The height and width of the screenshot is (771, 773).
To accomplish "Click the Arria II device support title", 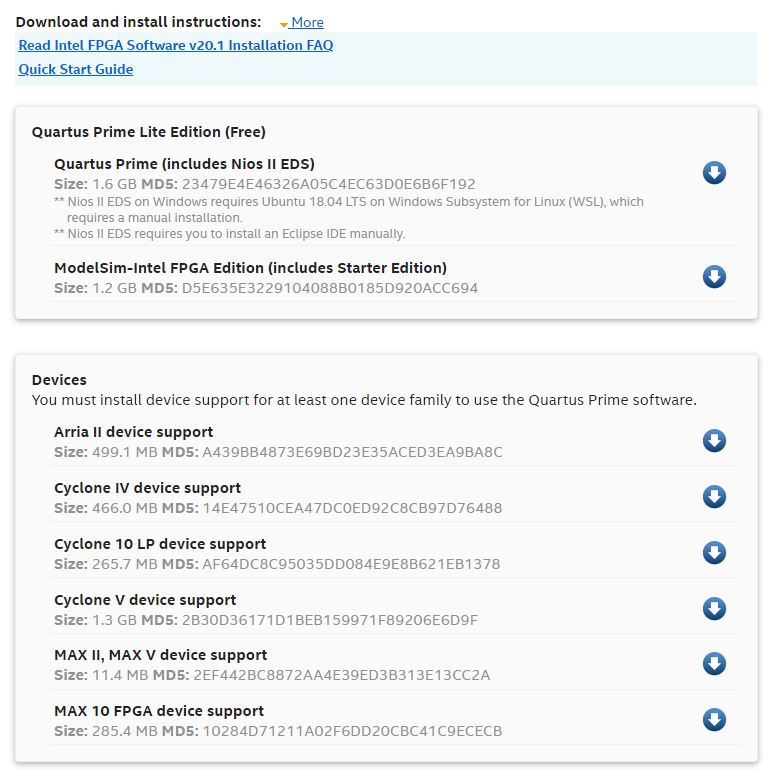I will 134,432.
